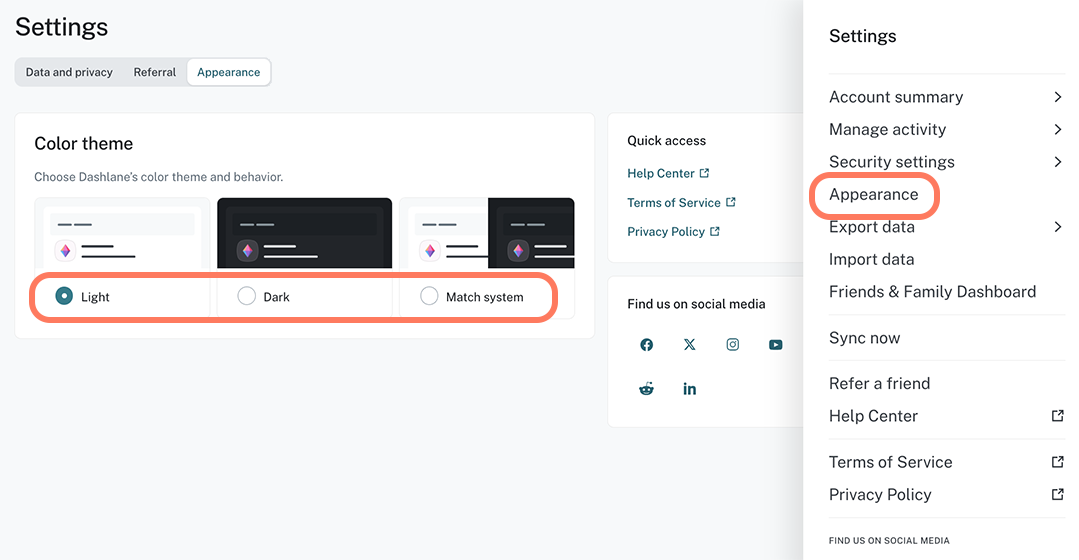Expand Account summary chevron

1057,97
